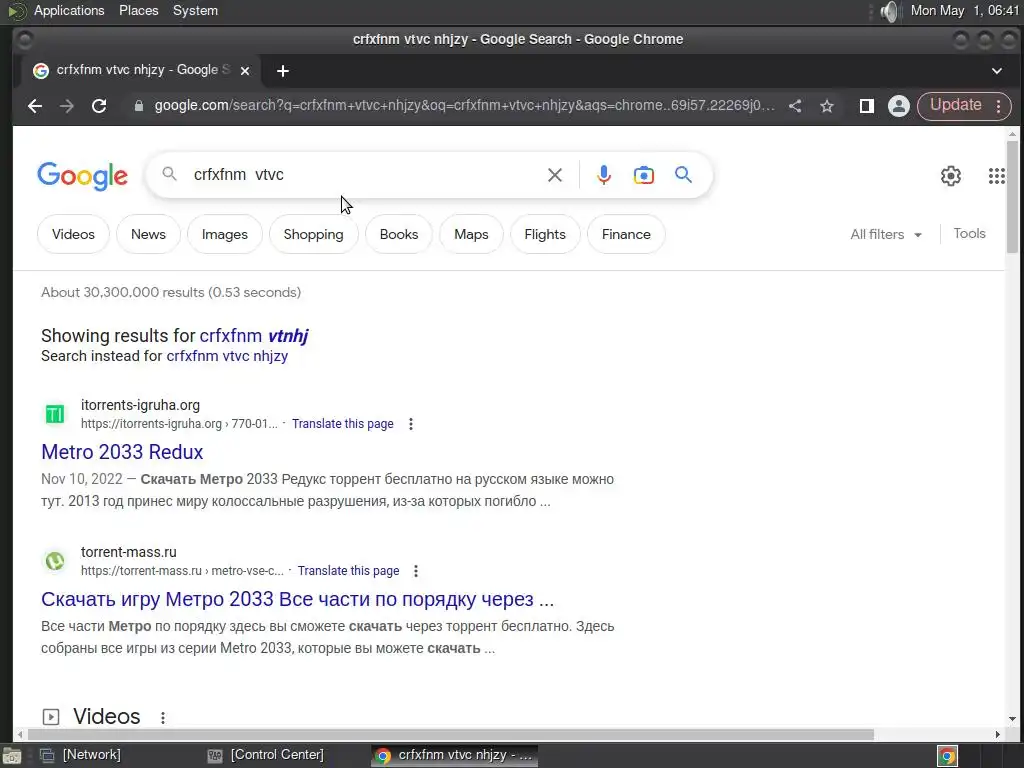Open the Google apps grid

[x=997, y=176]
